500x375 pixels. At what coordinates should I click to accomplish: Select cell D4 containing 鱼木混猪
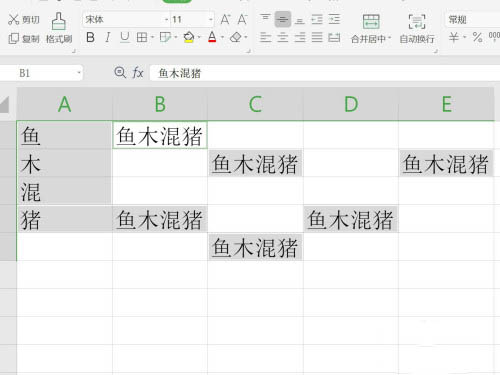coord(351,219)
